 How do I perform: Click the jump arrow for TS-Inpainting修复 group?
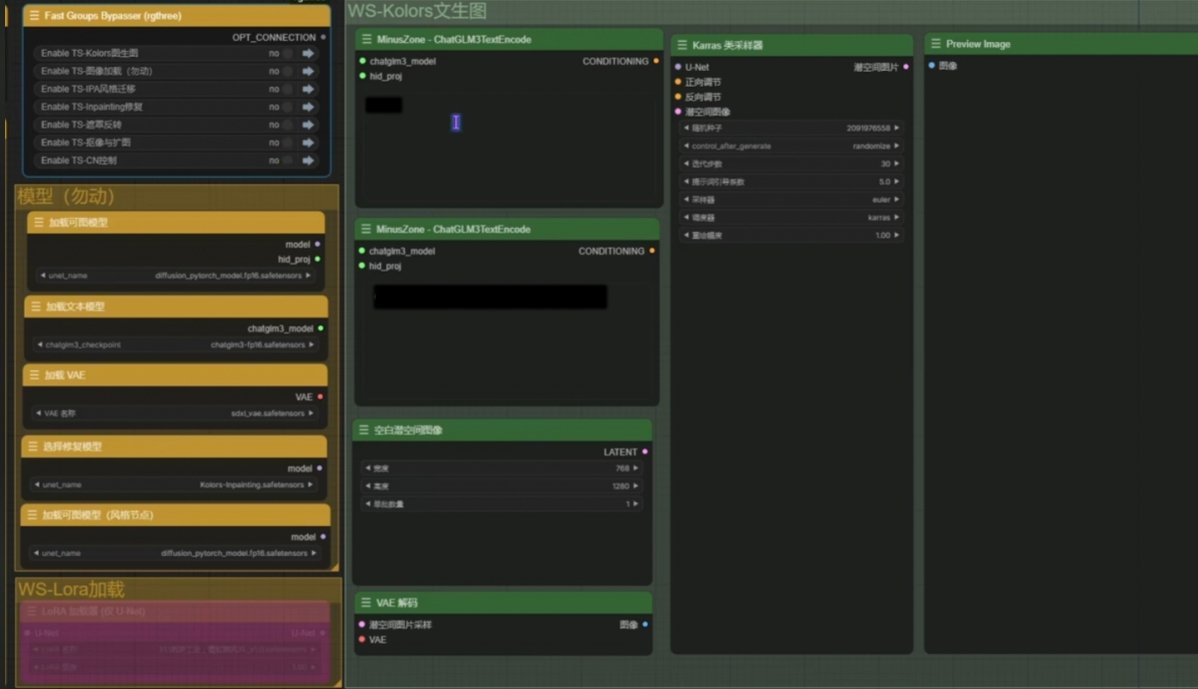pyautogui.click(x=308, y=107)
